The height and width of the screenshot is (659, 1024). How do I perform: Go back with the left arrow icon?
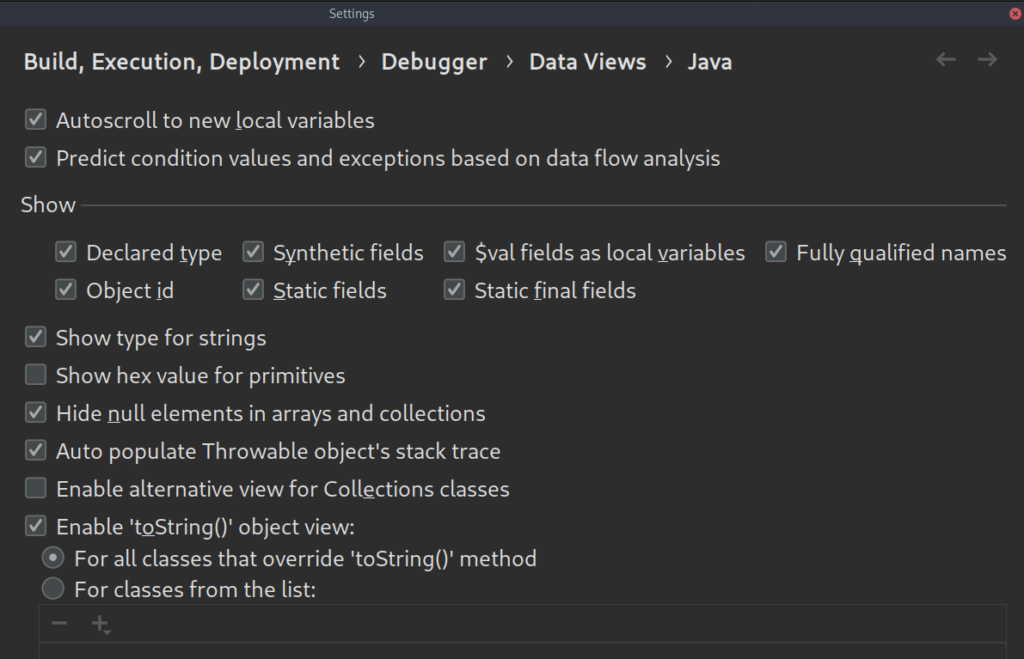946,60
